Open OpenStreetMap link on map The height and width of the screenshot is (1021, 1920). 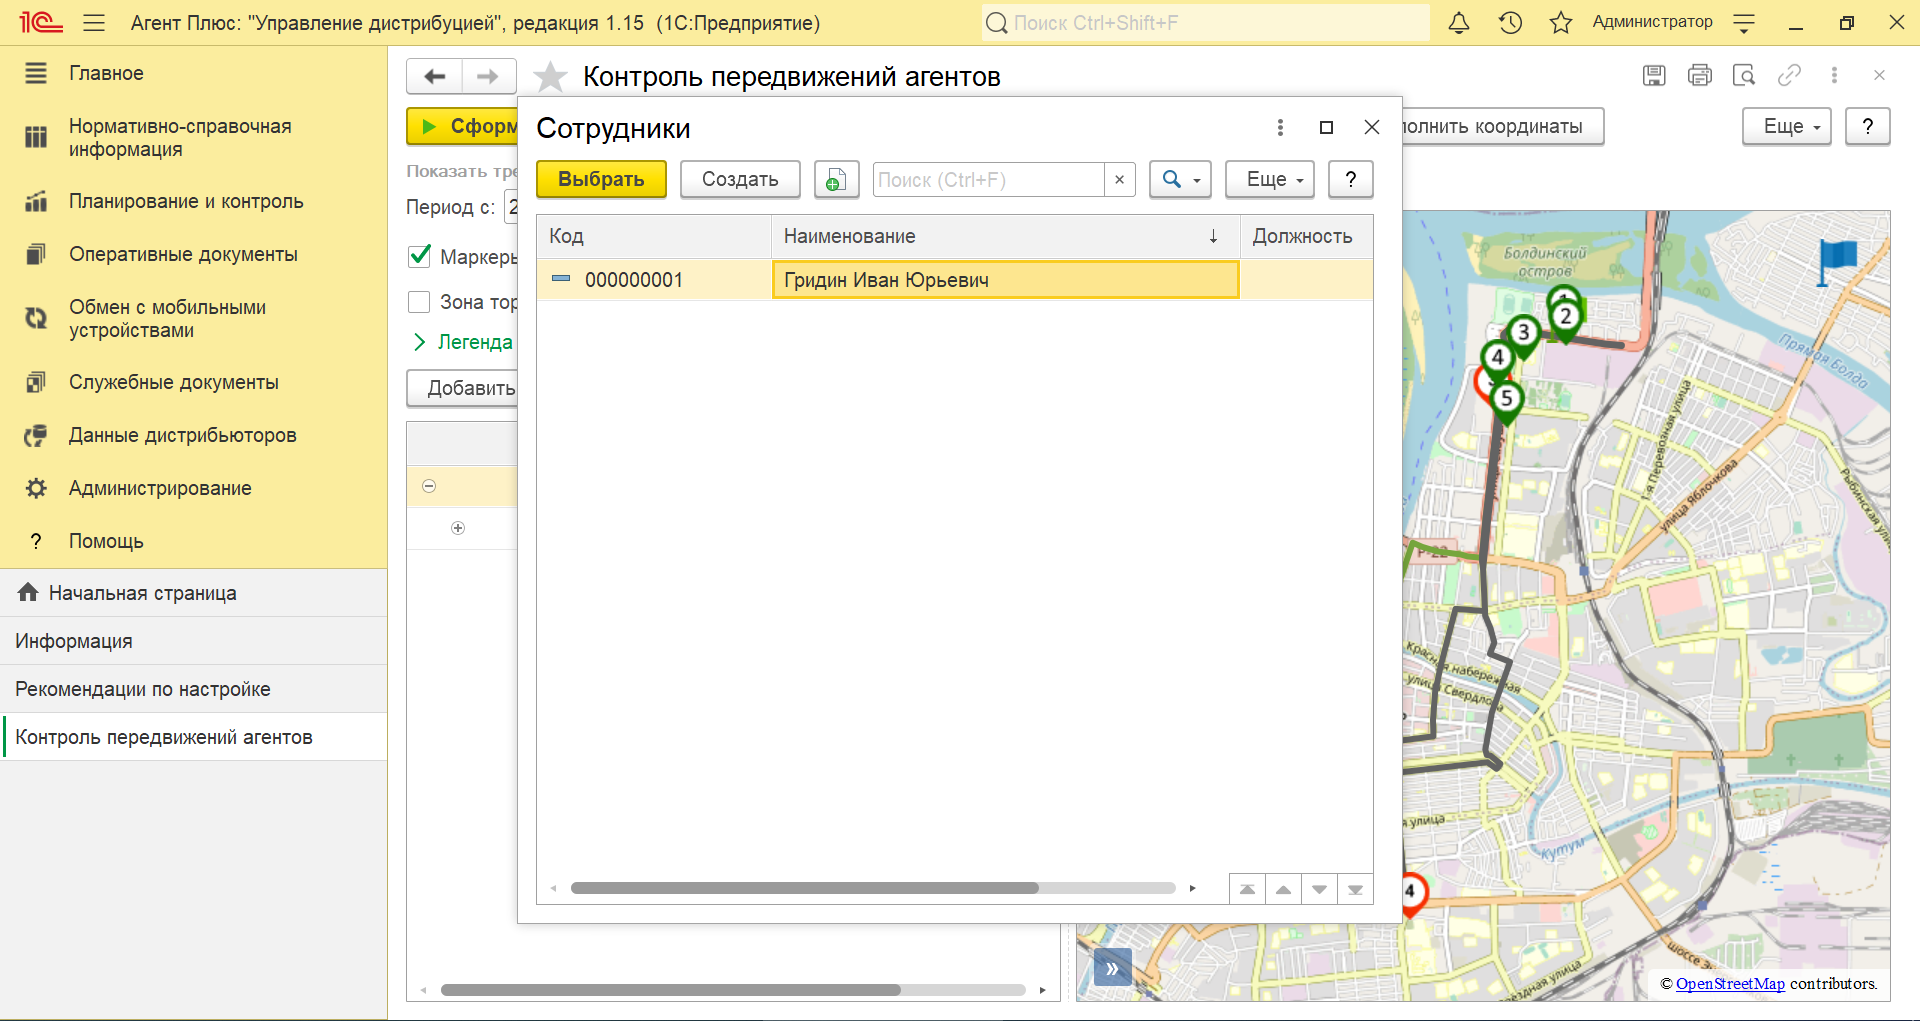(1730, 984)
